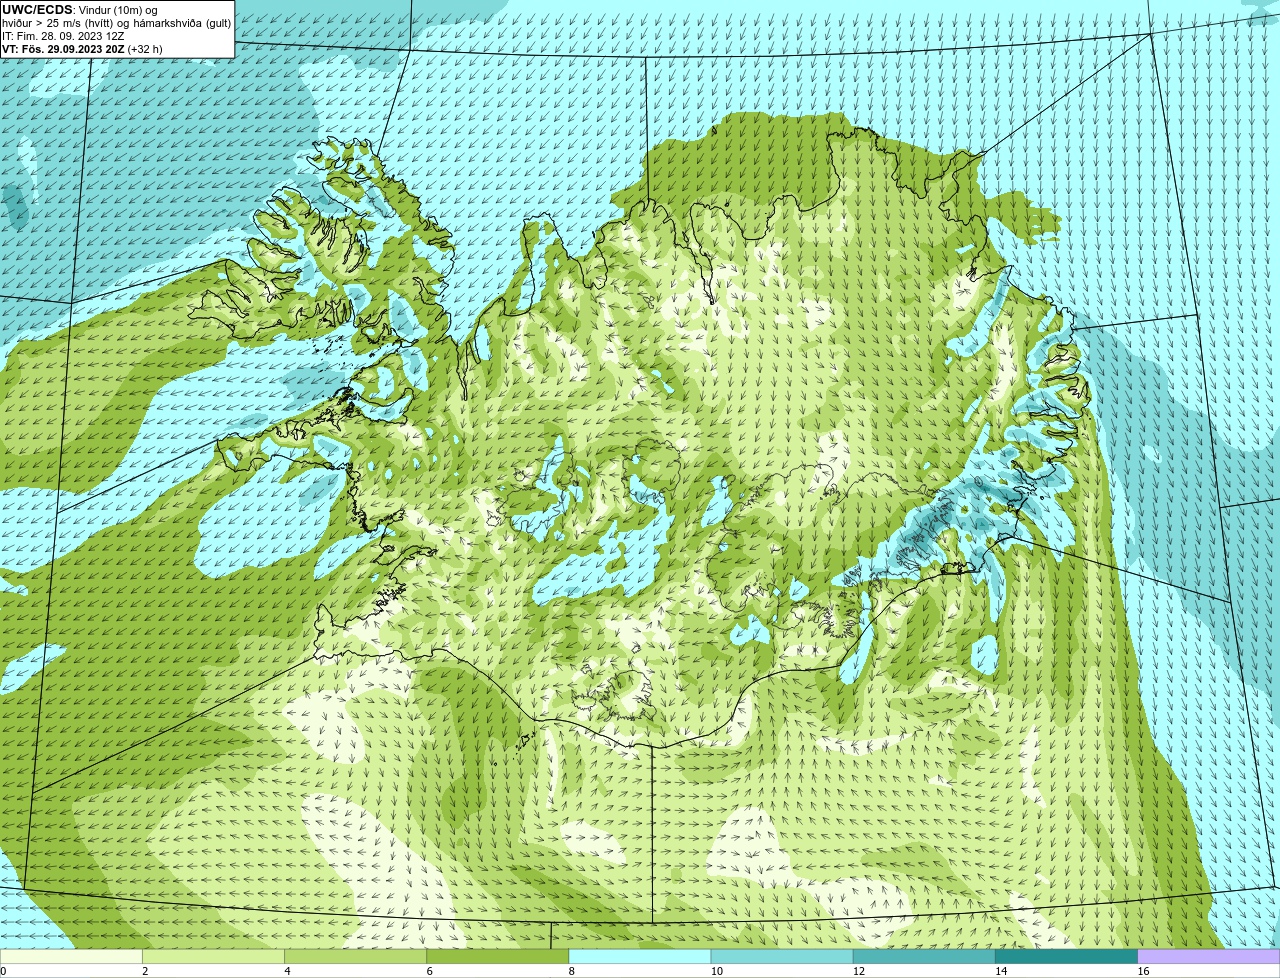Click the '16' label on the color scale
The height and width of the screenshot is (978, 1280).
[1143, 971]
